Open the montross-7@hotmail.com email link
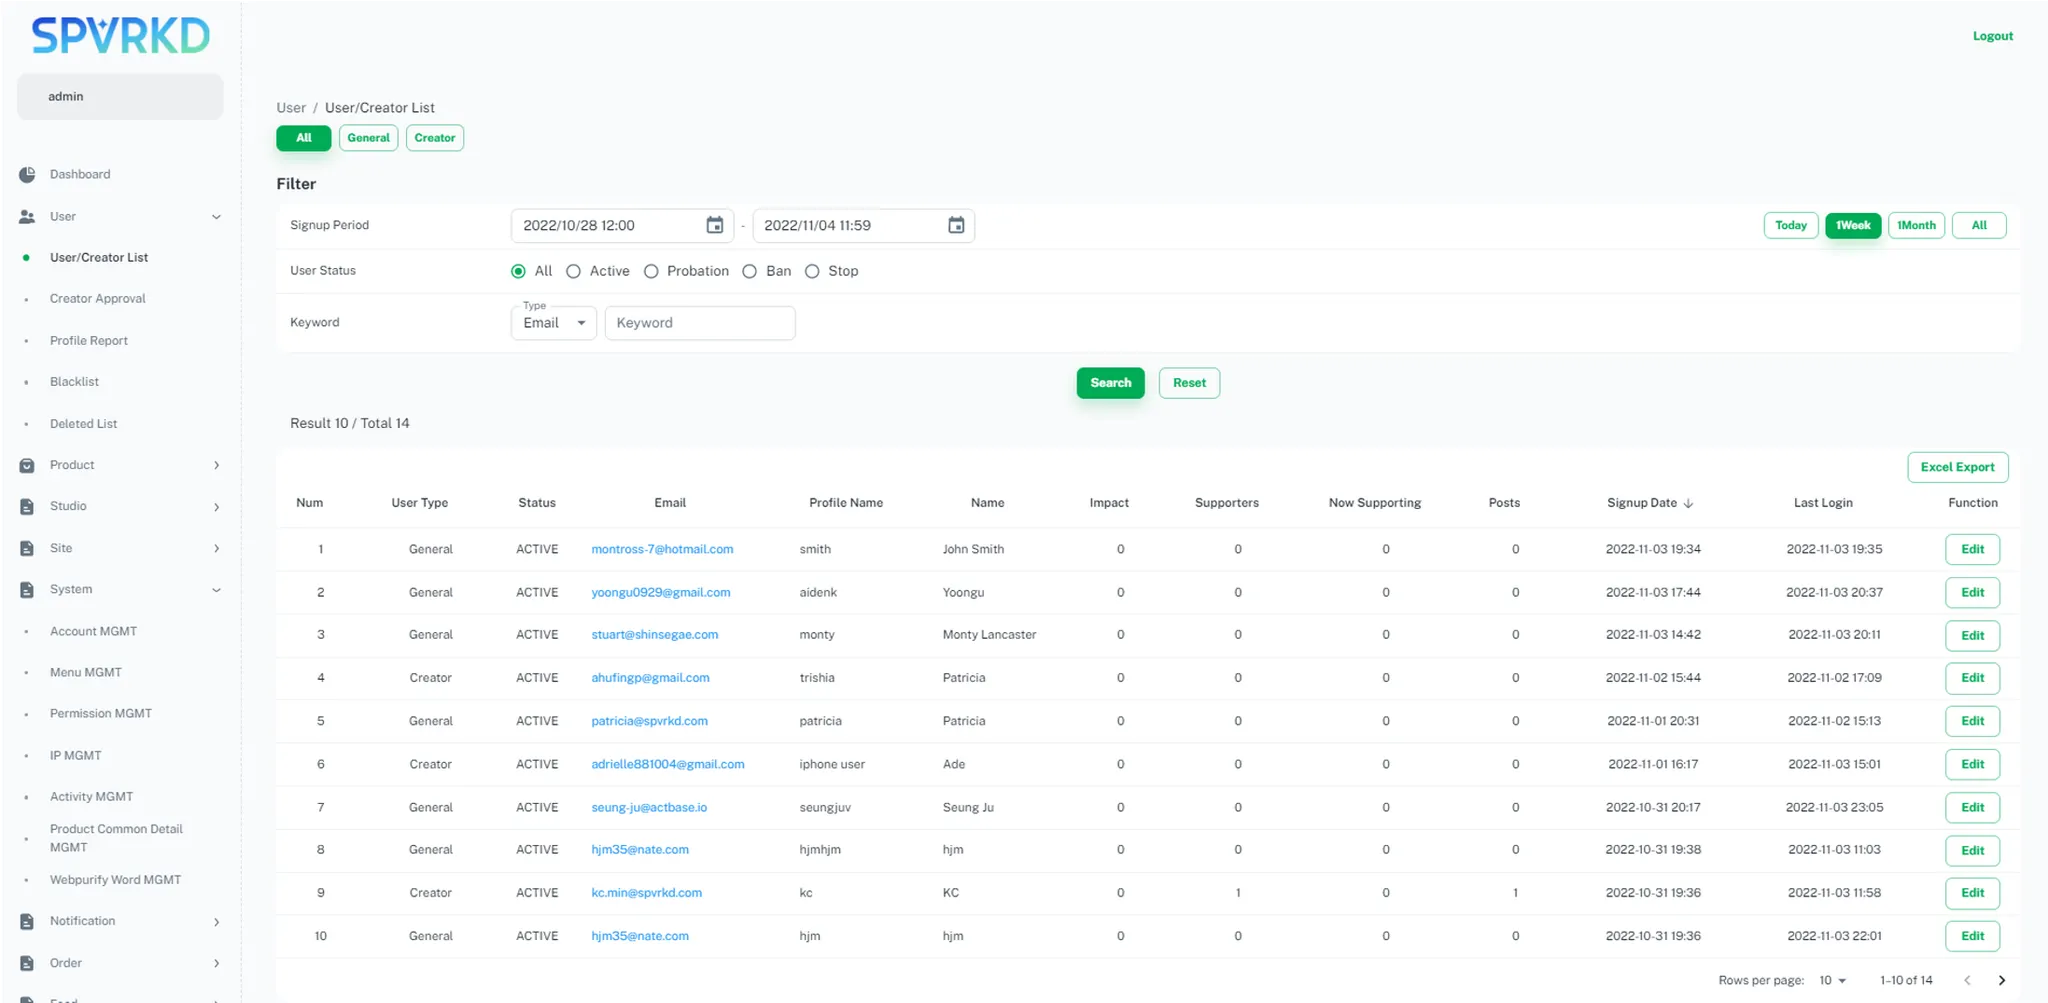This screenshot has width=2048, height=1003. [x=662, y=550]
